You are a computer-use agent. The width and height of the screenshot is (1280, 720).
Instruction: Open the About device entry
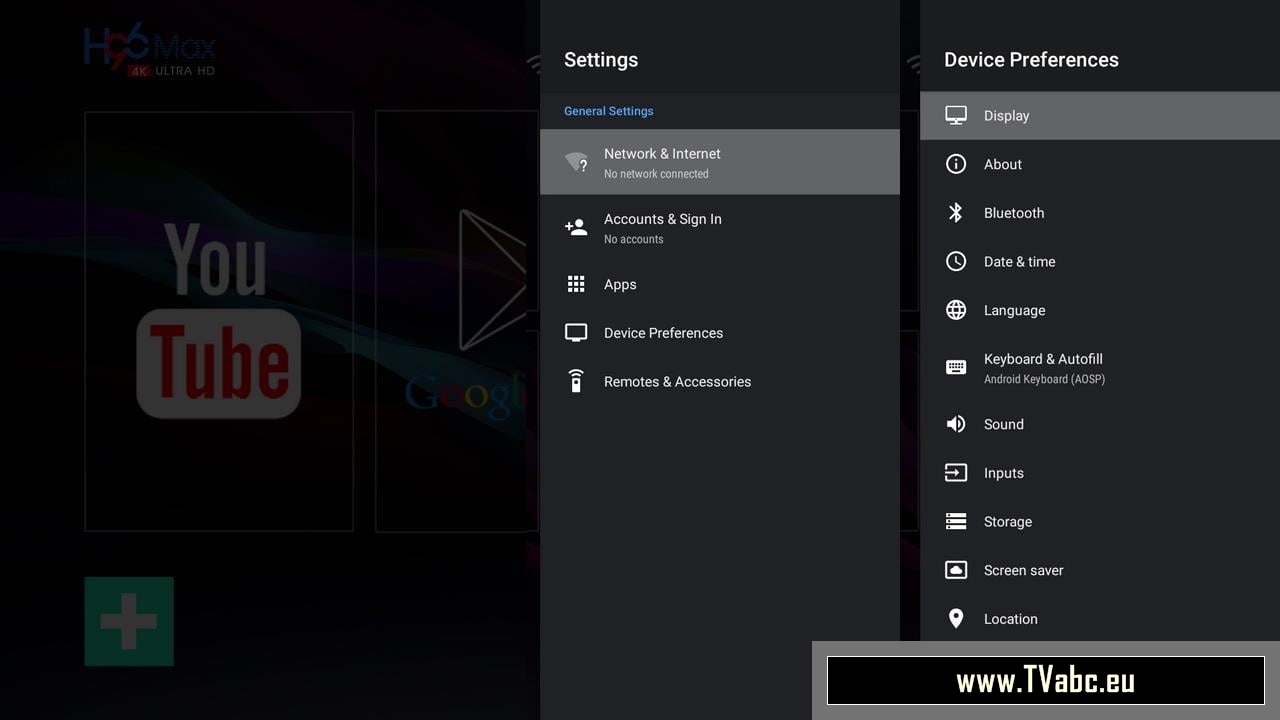pyautogui.click(x=1003, y=165)
